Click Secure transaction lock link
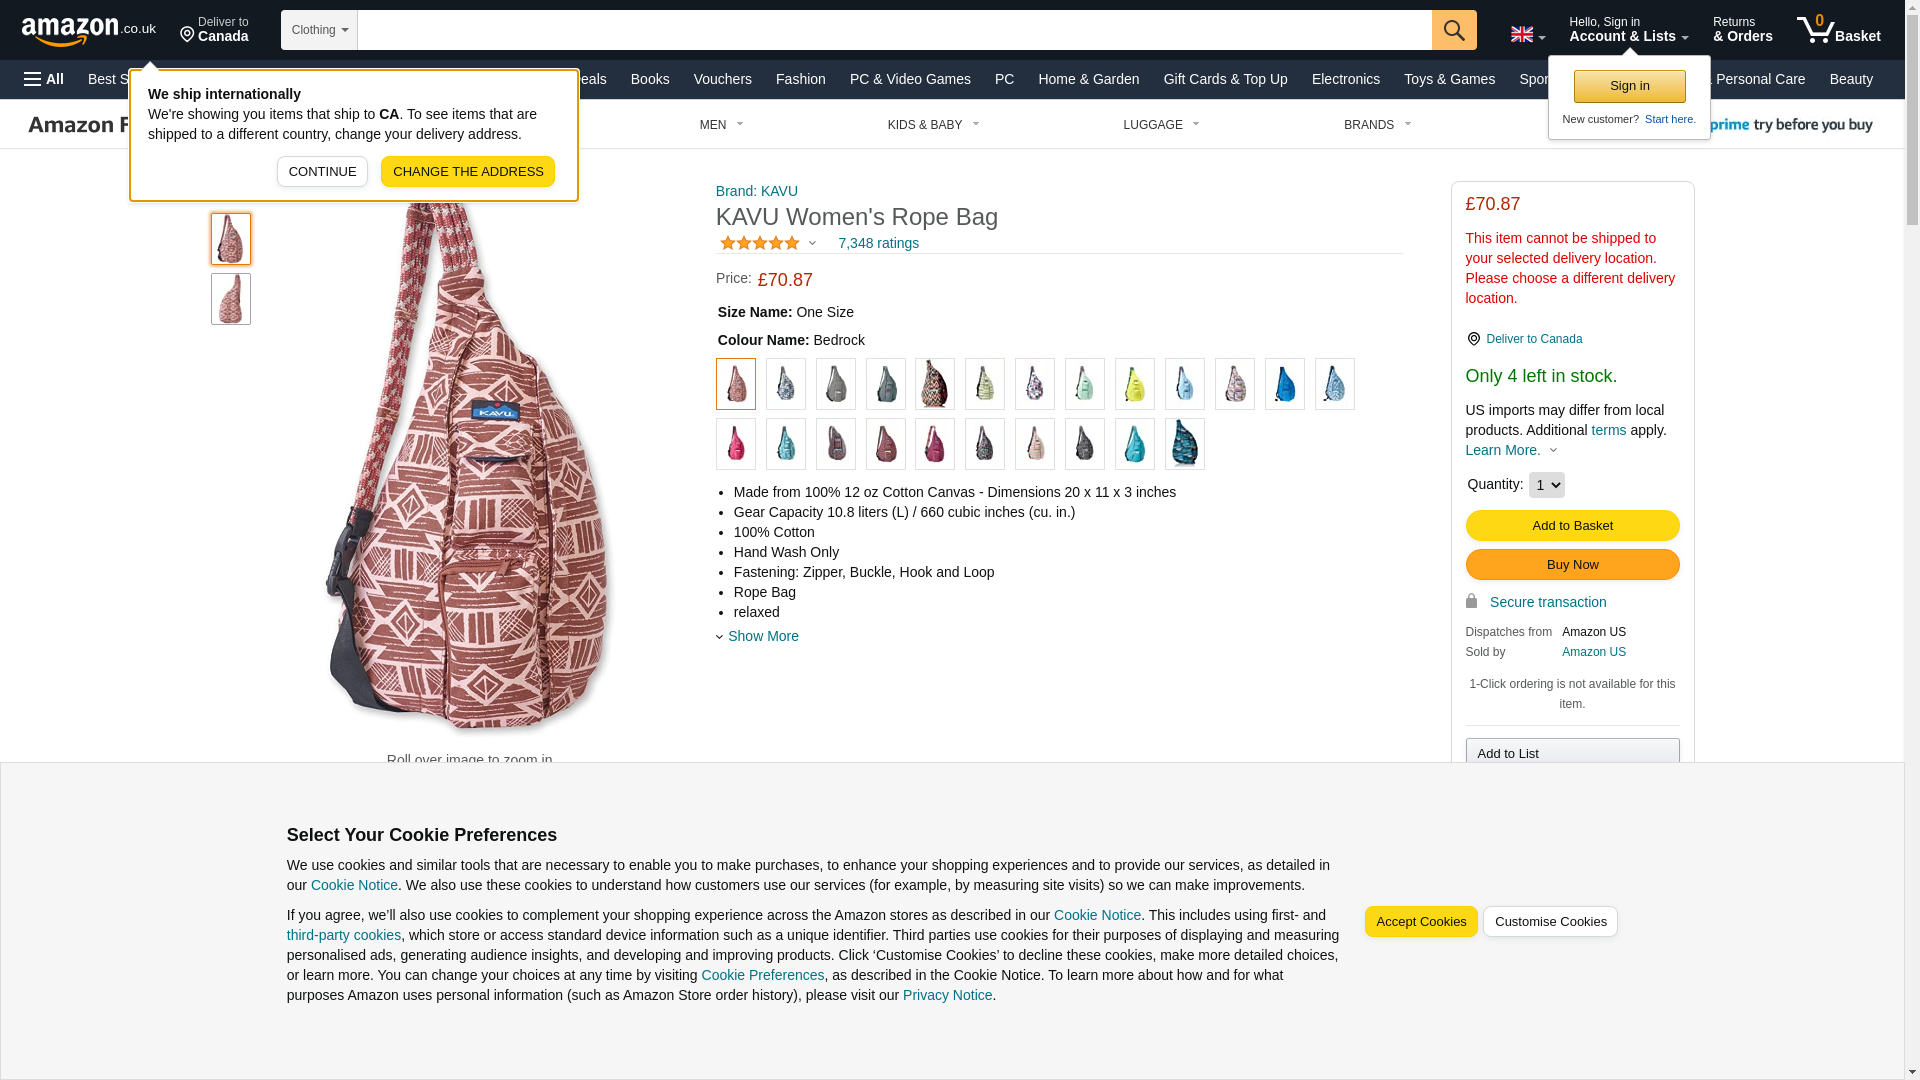Image resolution: width=1920 pixels, height=1080 pixels. (x=1547, y=602)
